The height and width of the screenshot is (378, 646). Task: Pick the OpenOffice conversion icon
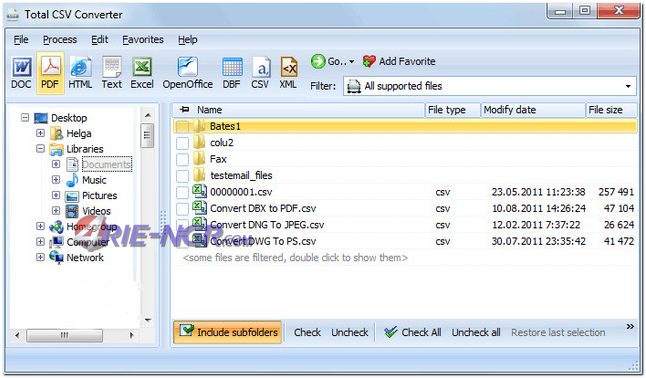tap(187, 67)
